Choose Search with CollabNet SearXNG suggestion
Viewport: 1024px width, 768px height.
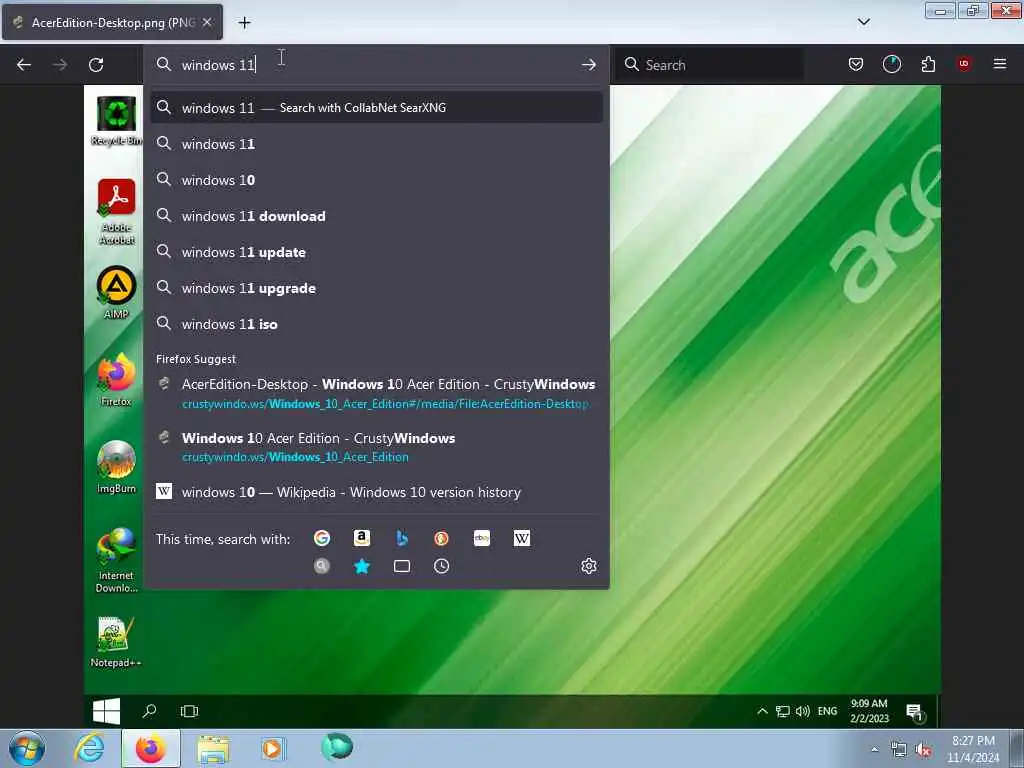[376, 108]
